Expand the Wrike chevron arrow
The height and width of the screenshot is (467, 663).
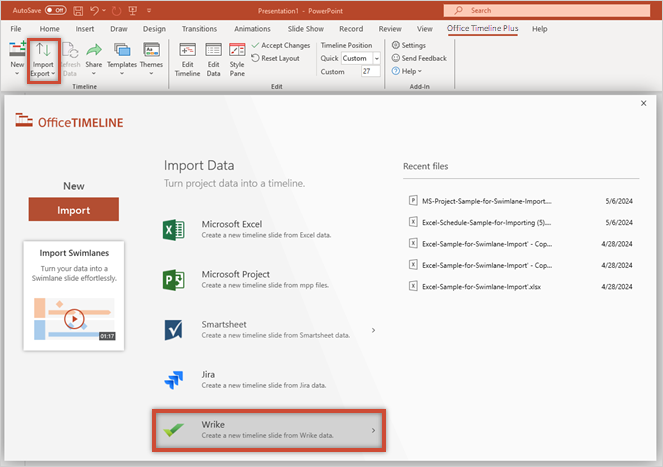tap(373, 430)
